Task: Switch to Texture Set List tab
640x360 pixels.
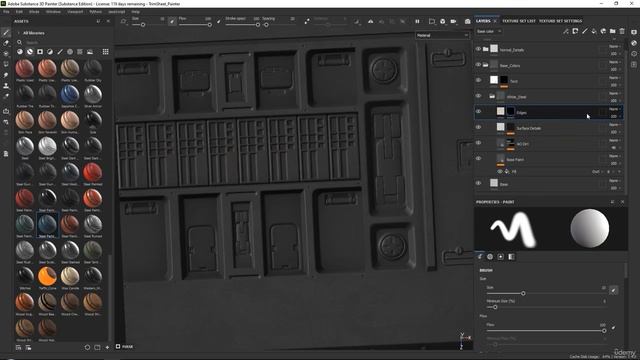Action: pyautogui.click(x=519, y=21)
